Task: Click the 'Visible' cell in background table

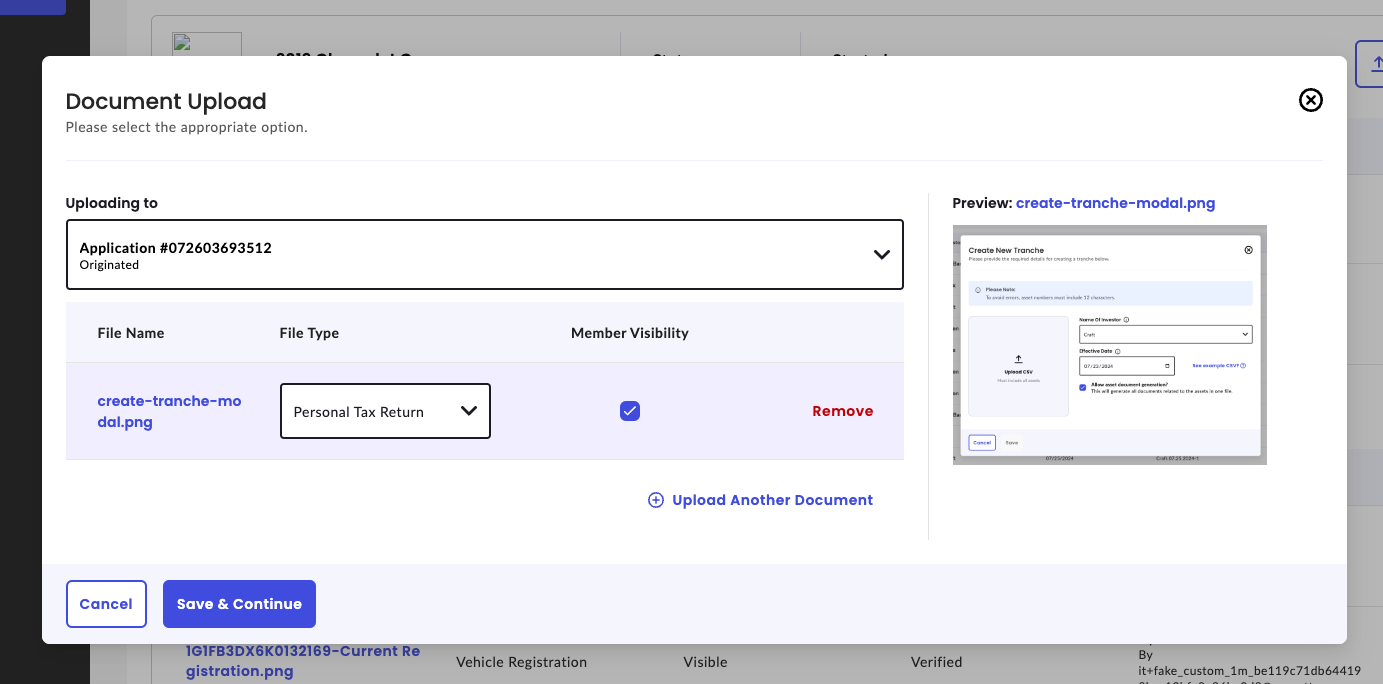Action: pyautogui.click(x=705, y=662)
